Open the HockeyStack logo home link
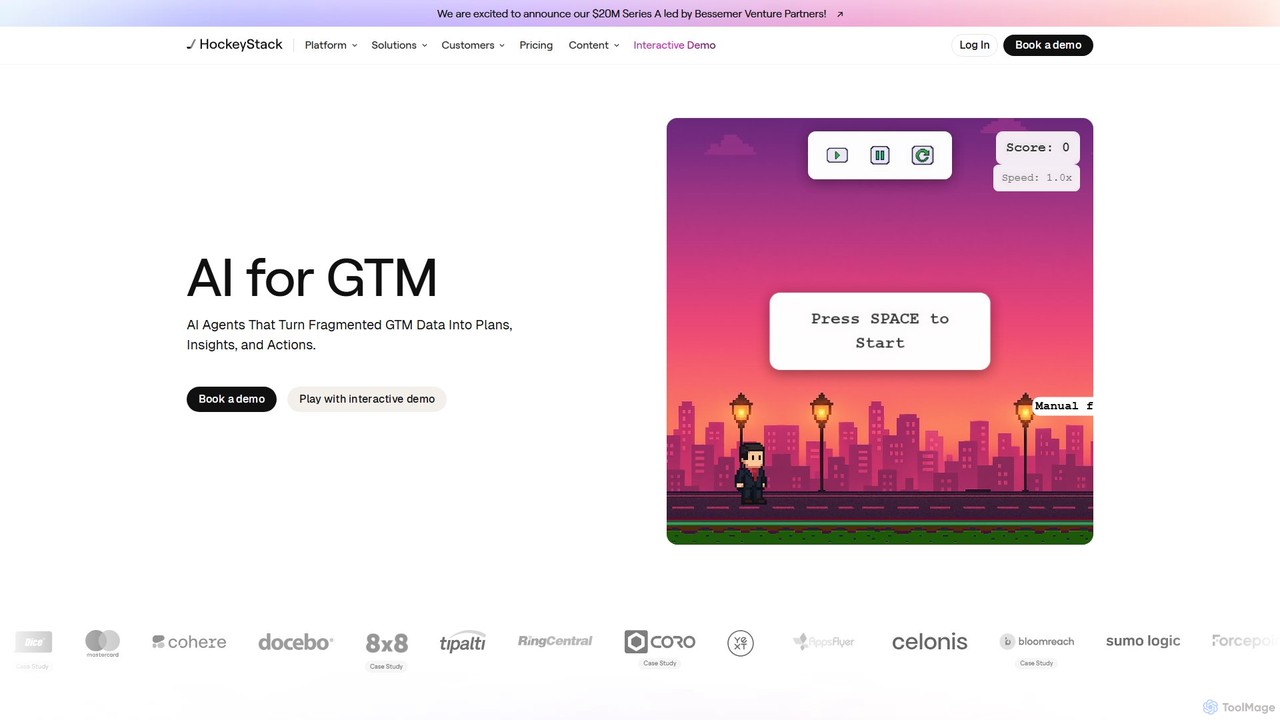Viewport: 1280px width, 720px height. (x=234, y=45)
